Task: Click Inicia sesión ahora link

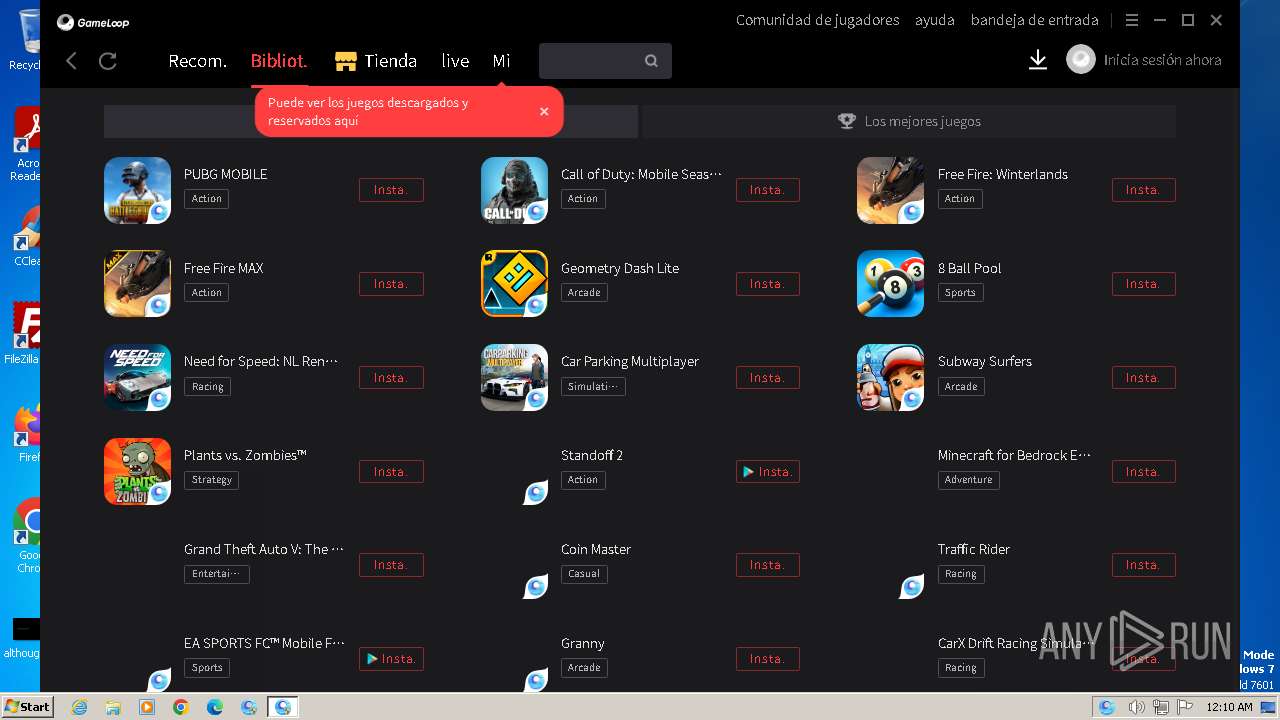Action: pos(1162,60)
